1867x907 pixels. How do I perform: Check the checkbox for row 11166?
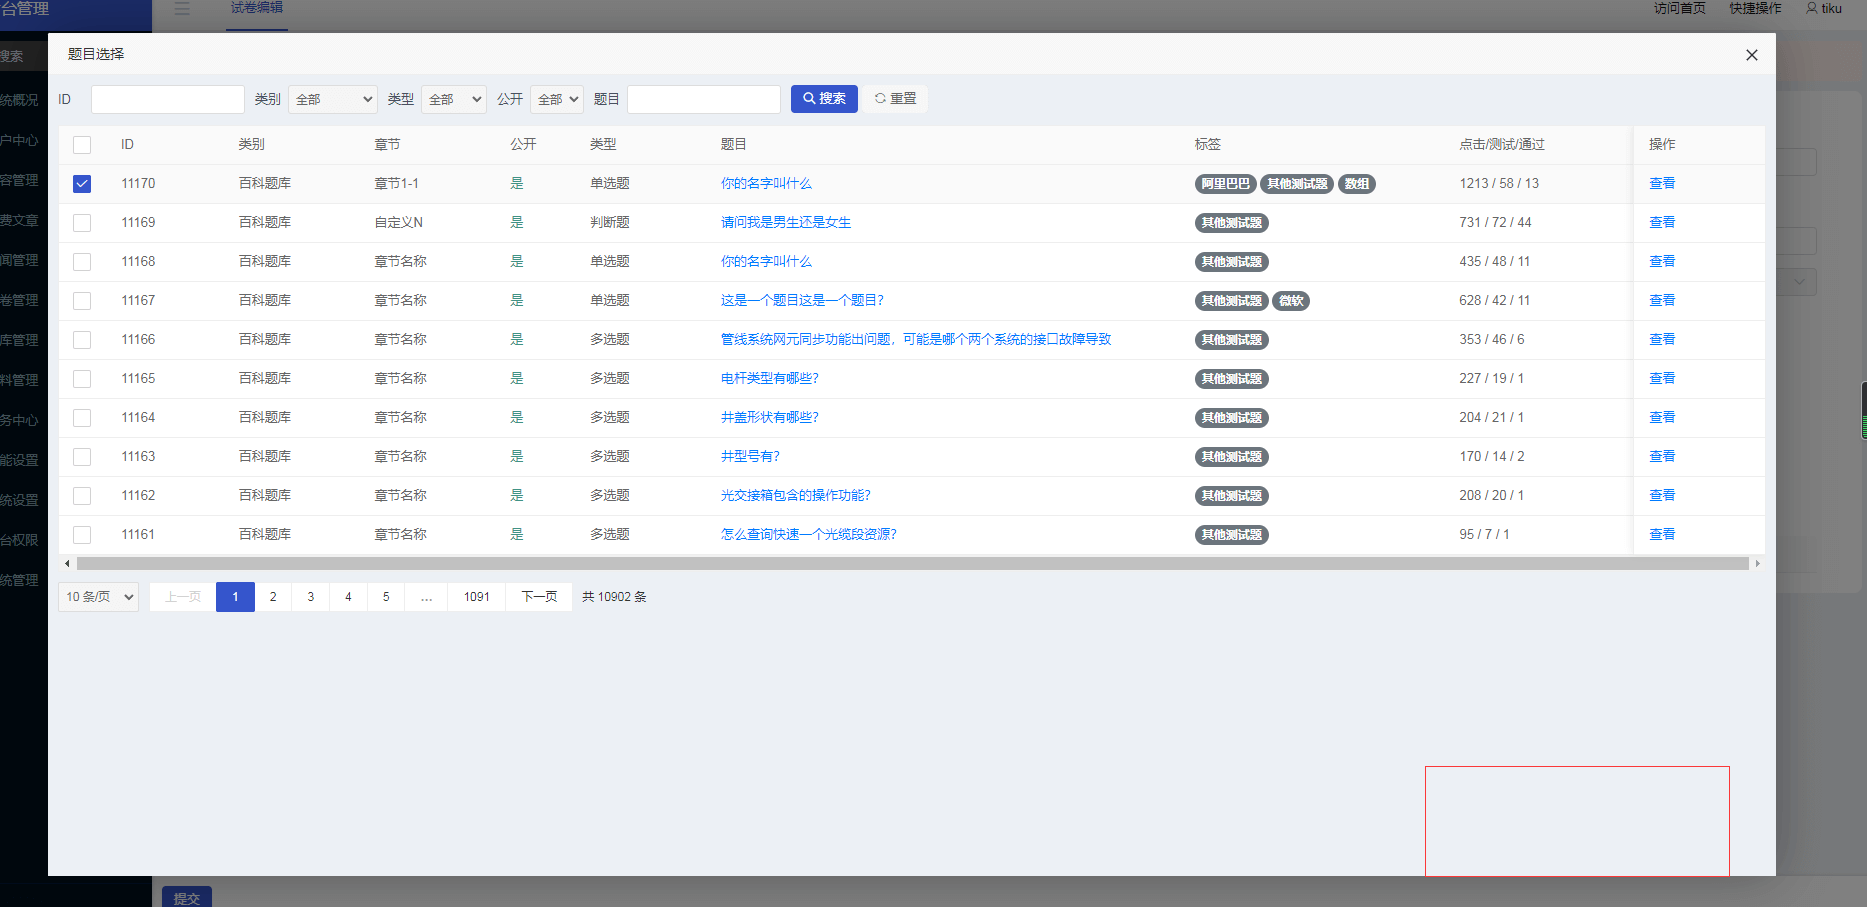(x=82, y=340)
